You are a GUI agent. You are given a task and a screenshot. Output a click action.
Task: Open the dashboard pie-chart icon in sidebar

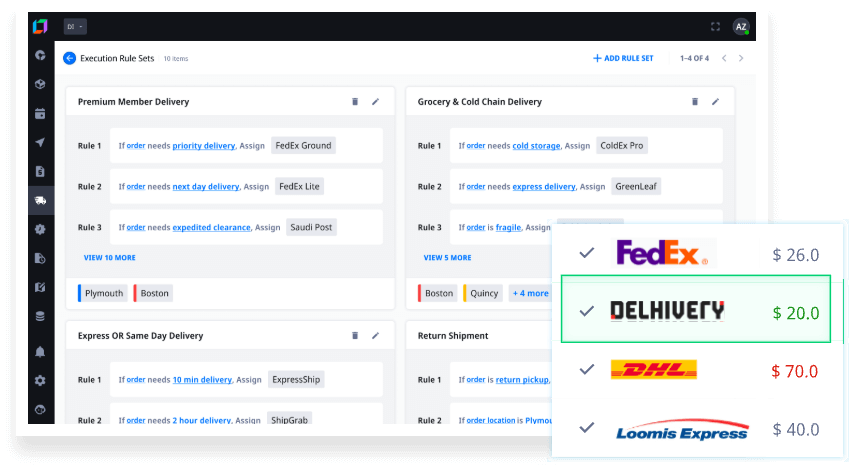point(40,55)
